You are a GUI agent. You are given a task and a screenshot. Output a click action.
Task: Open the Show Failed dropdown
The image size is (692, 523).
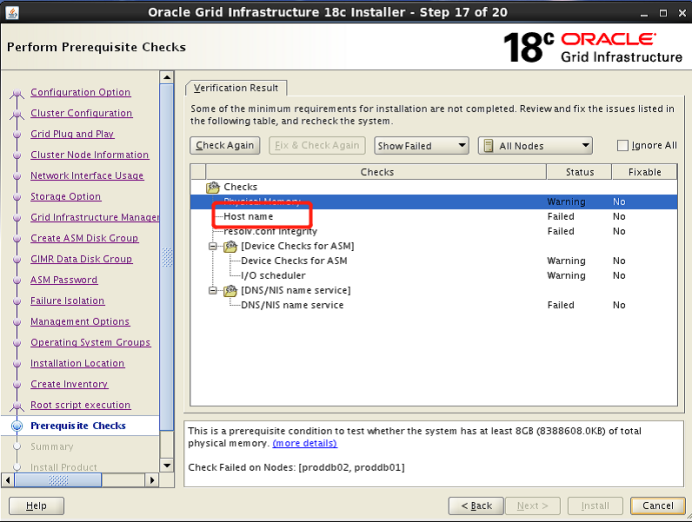pyautogui.click(x=421, y=145)
